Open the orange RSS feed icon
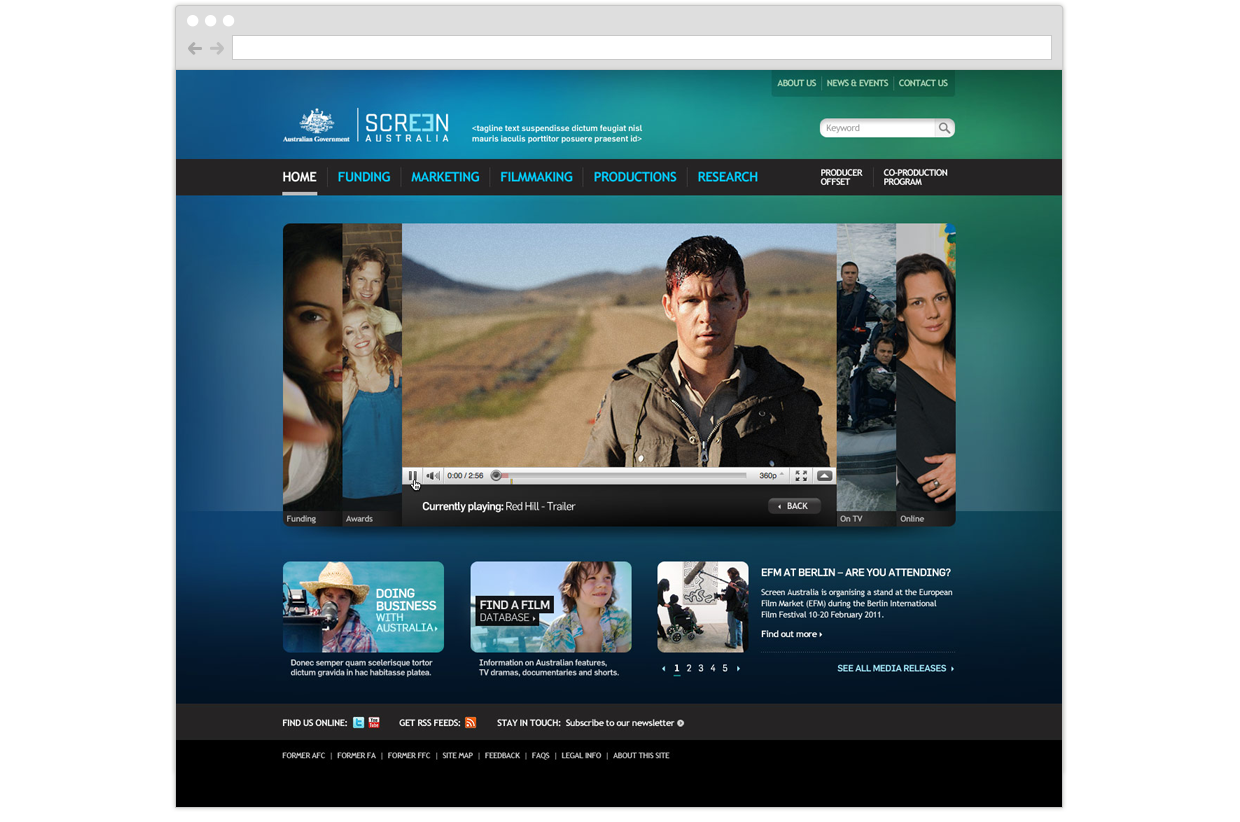The width and height of the screenshot is (1240, 822). point(470,723)
